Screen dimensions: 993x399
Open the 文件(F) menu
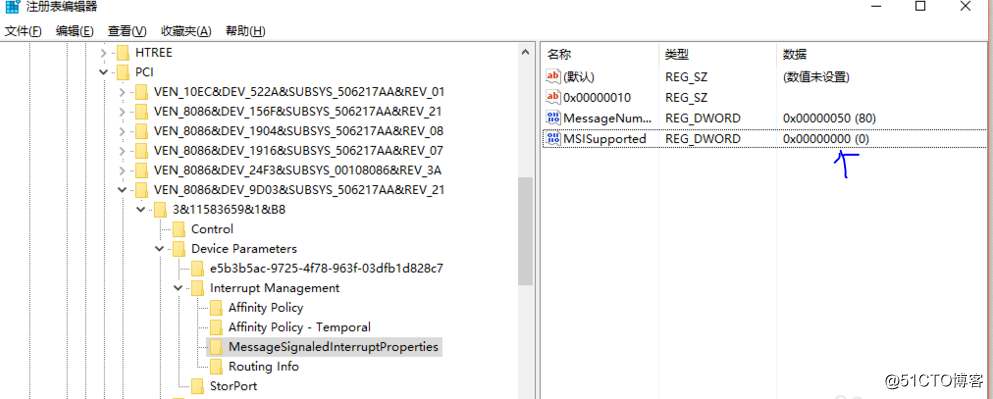(23, 31)
